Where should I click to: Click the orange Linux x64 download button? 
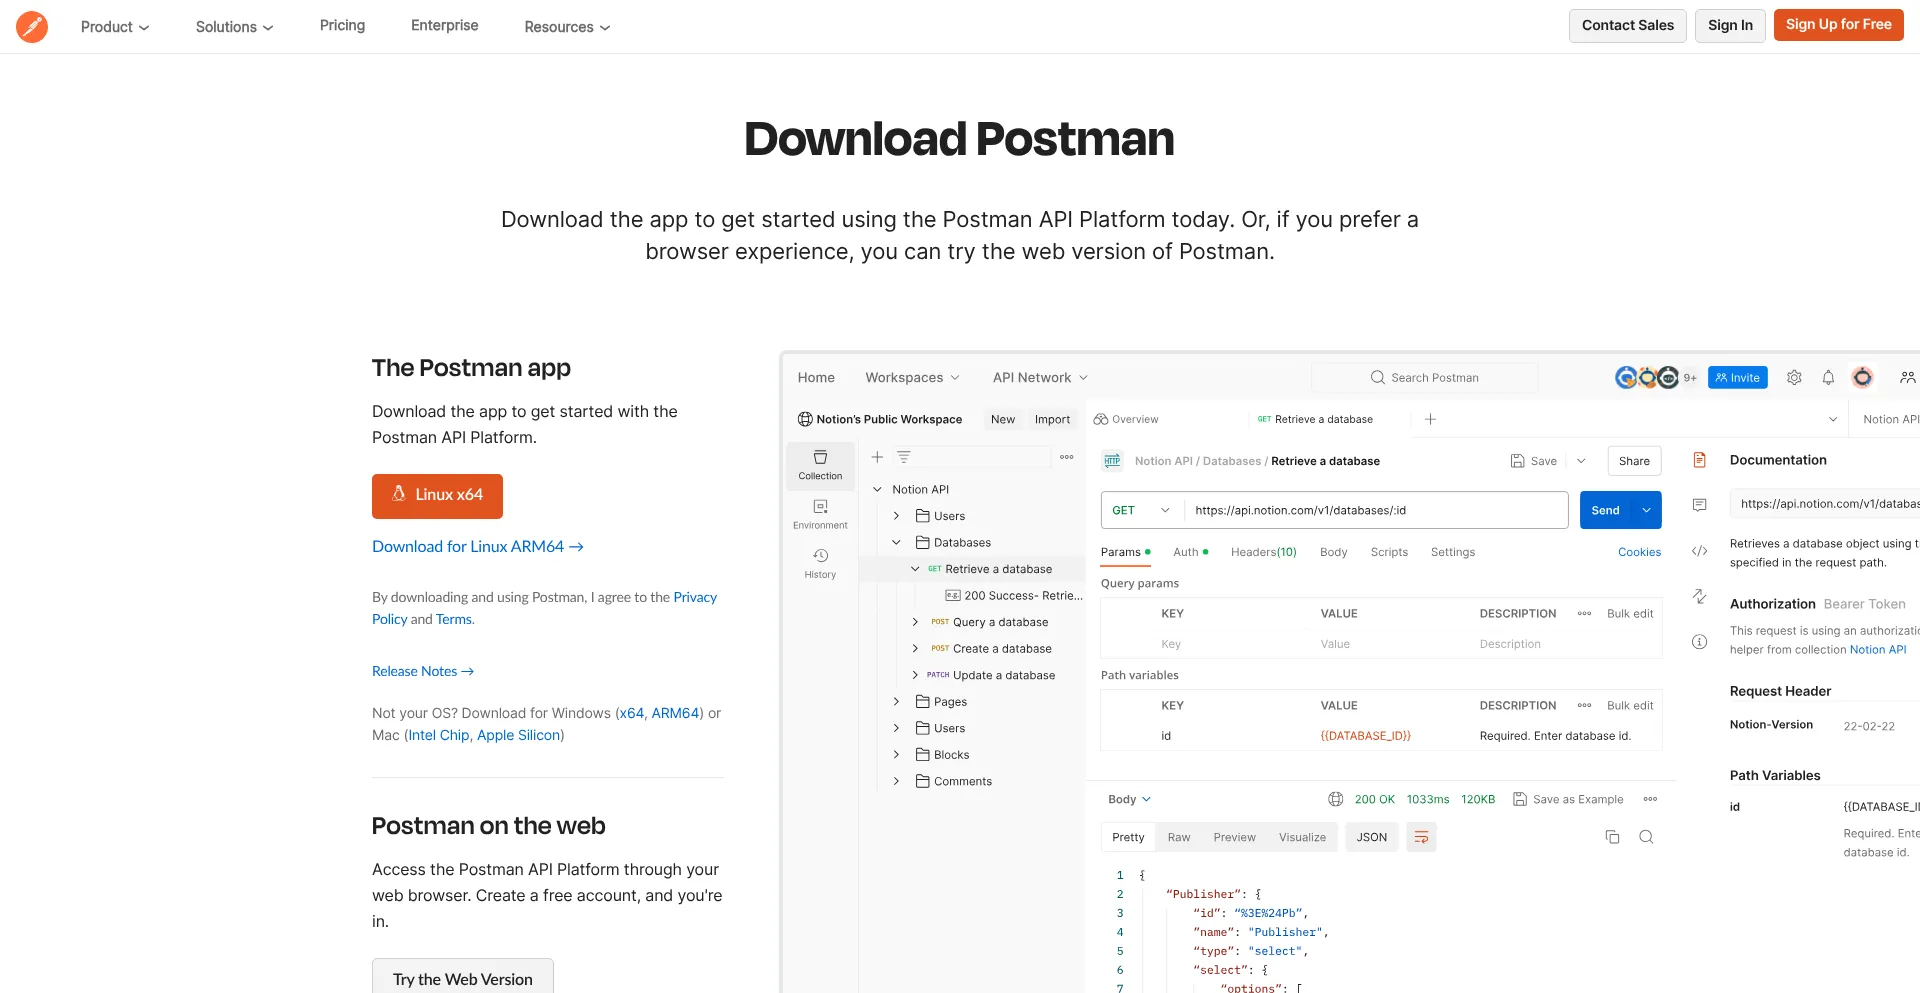click(437, 496)
